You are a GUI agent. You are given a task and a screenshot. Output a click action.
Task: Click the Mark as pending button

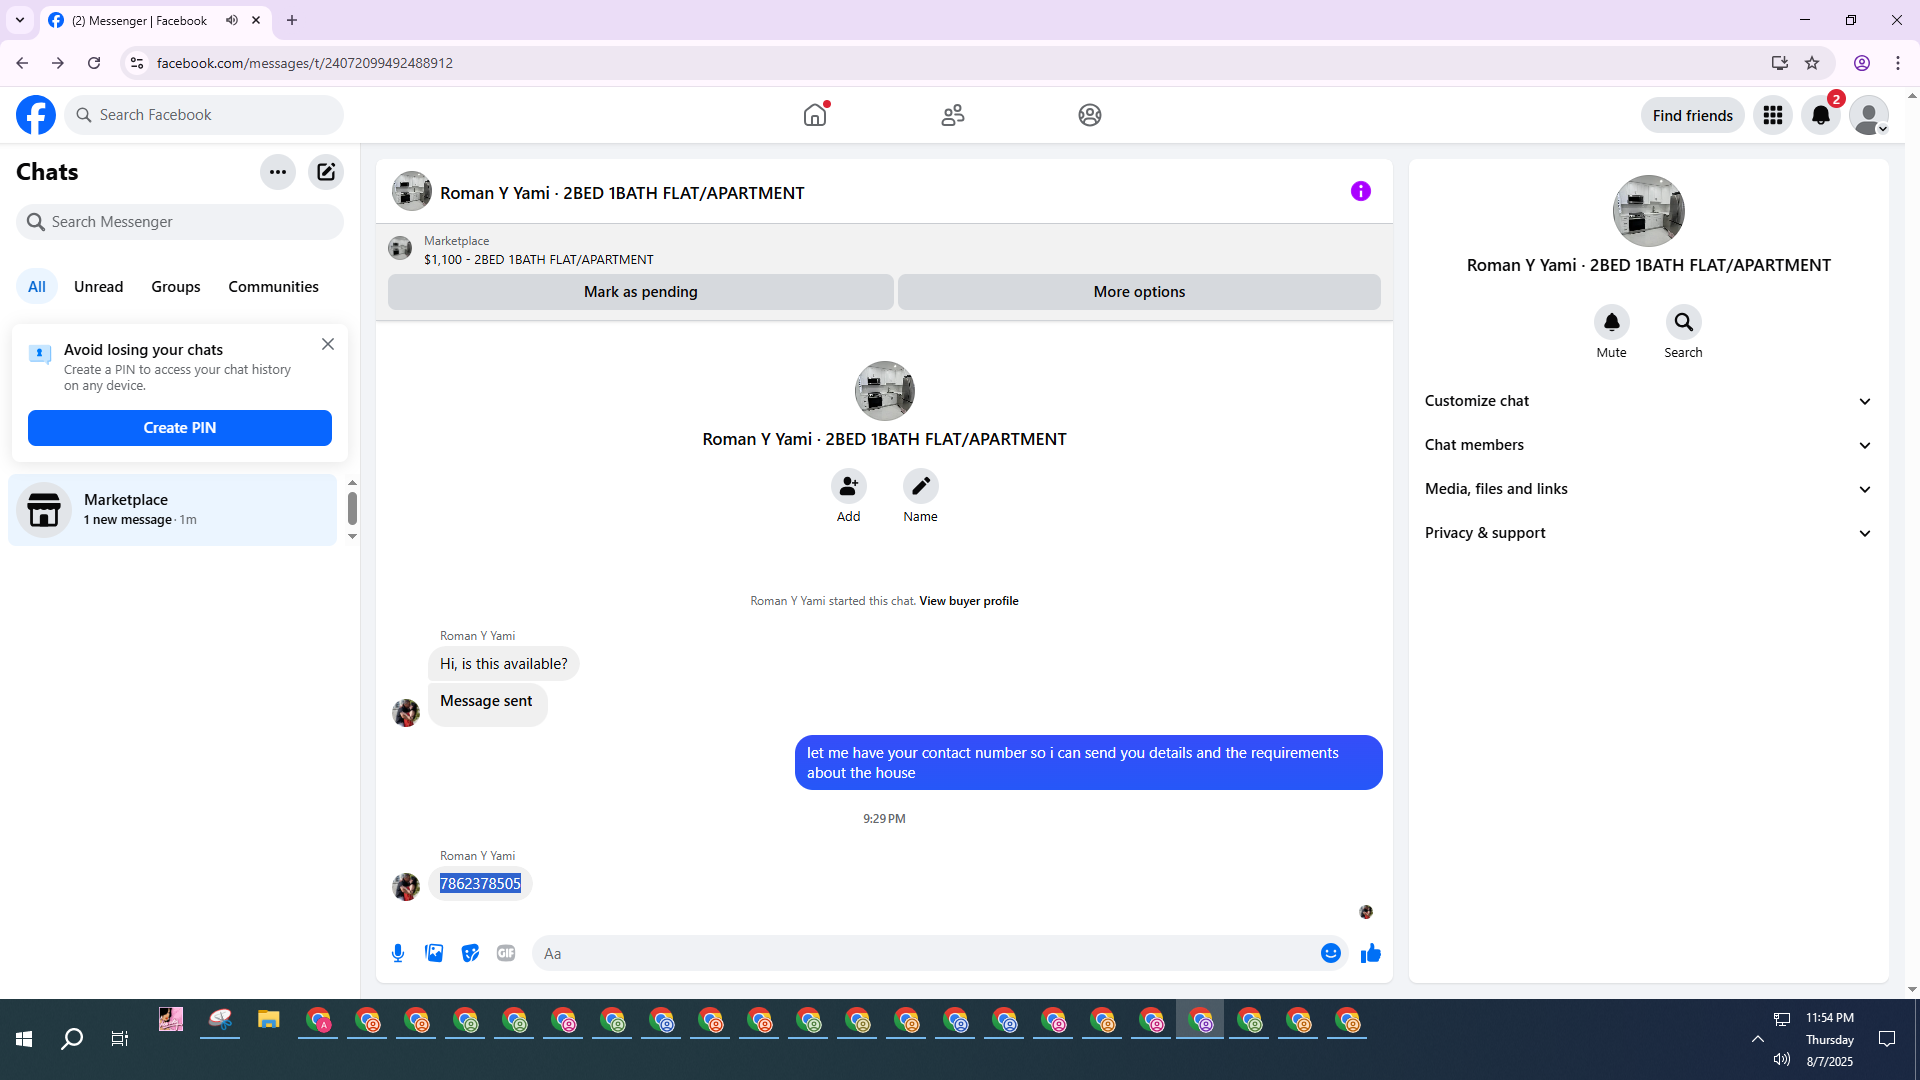640,292
